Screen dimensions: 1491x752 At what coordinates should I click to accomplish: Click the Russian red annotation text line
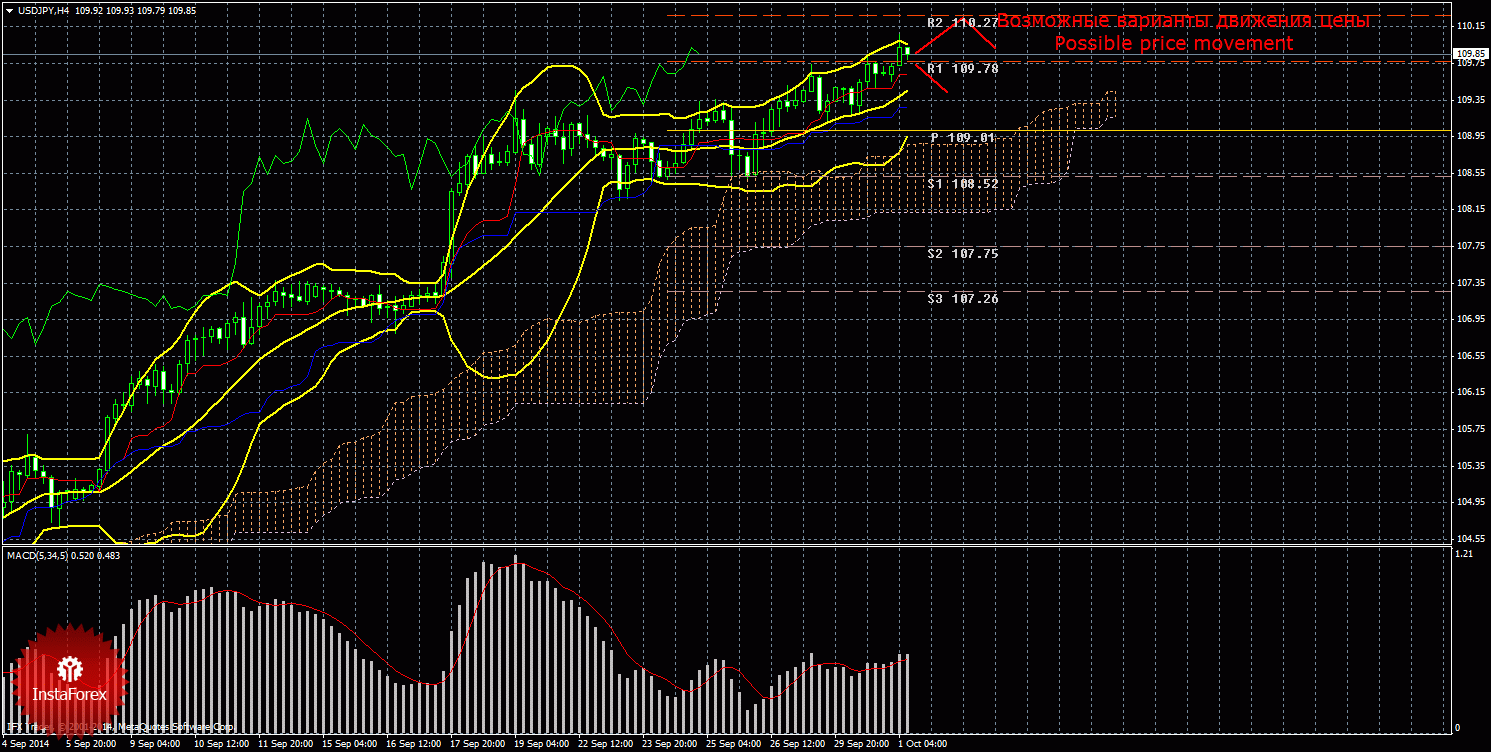[x=1183, y=21]
